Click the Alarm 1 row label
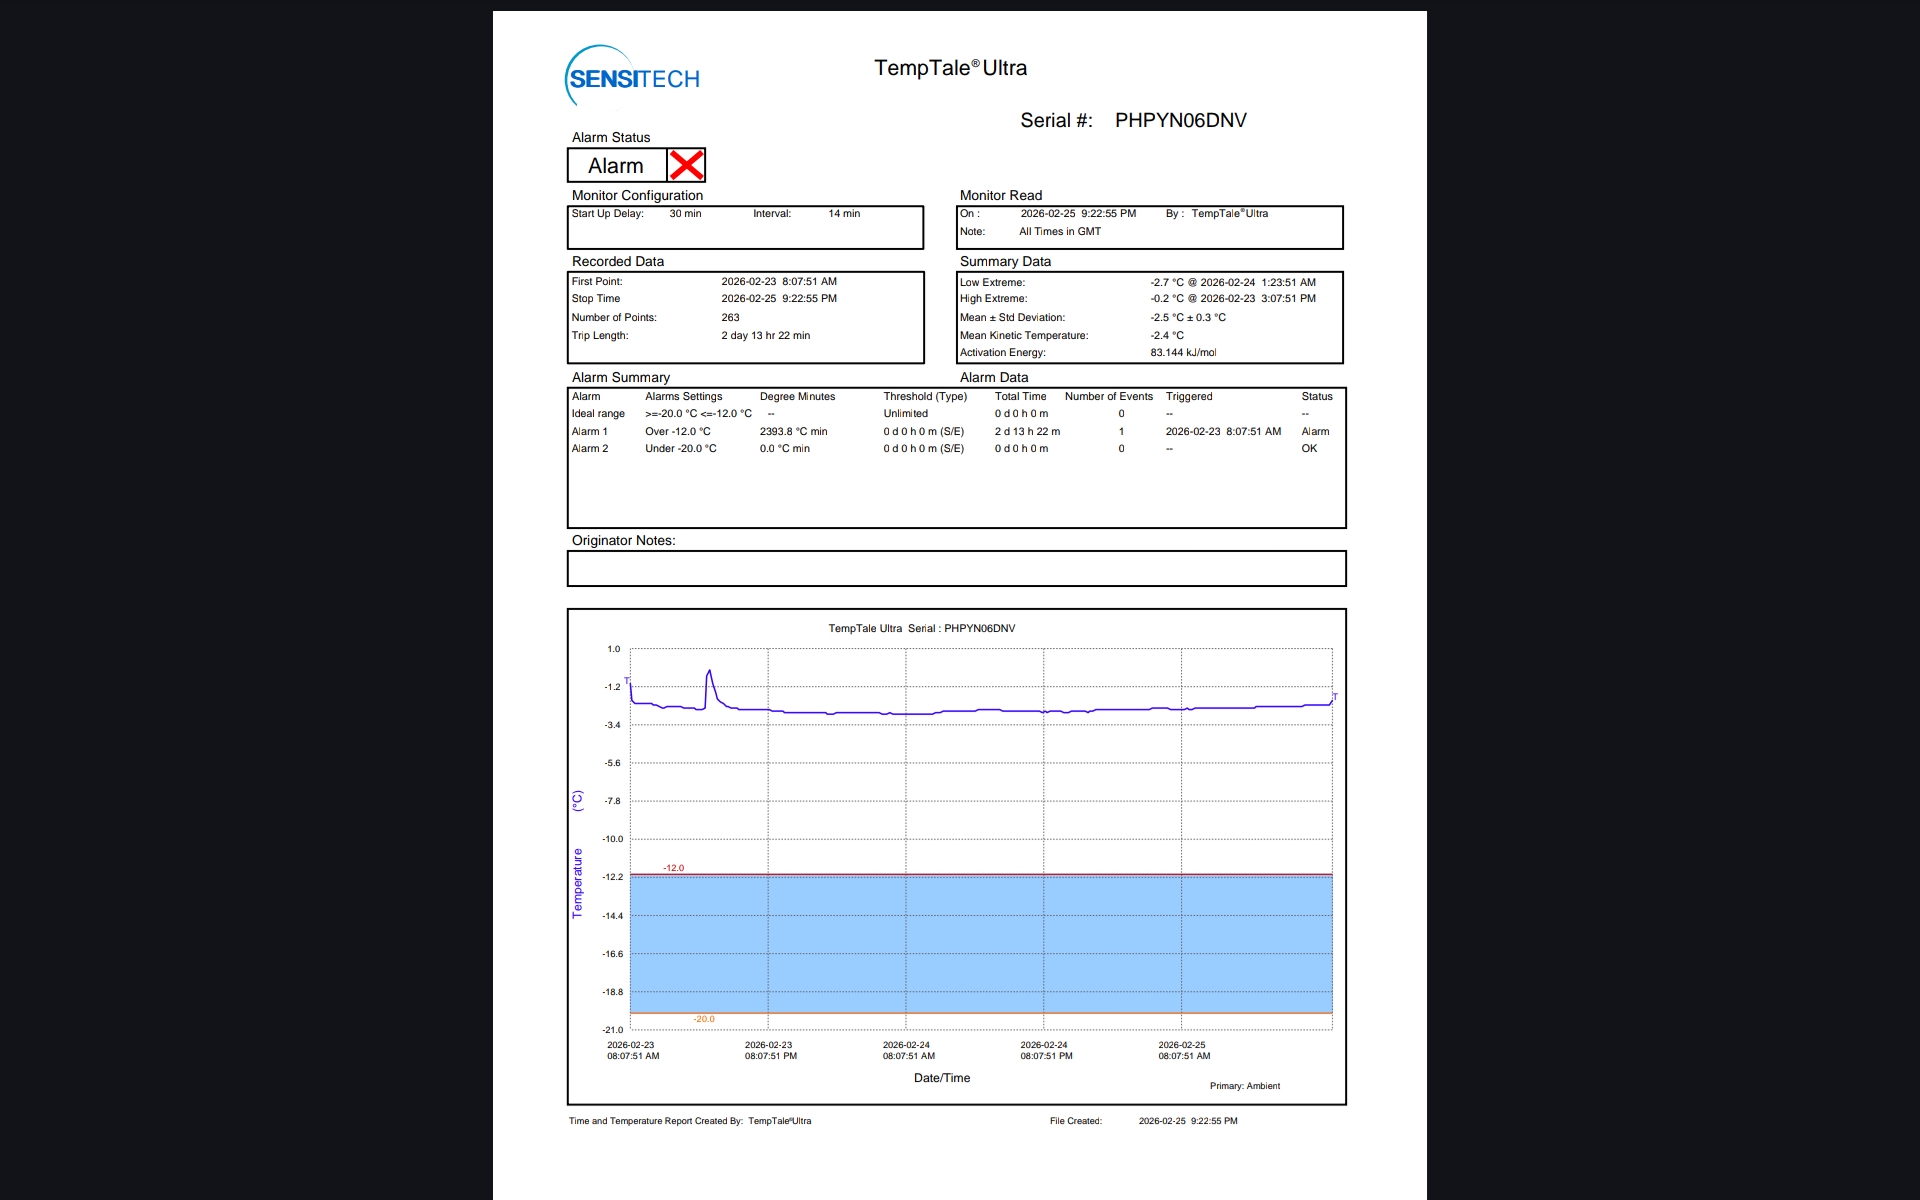1920x1200 pixels. coord(589,432)
